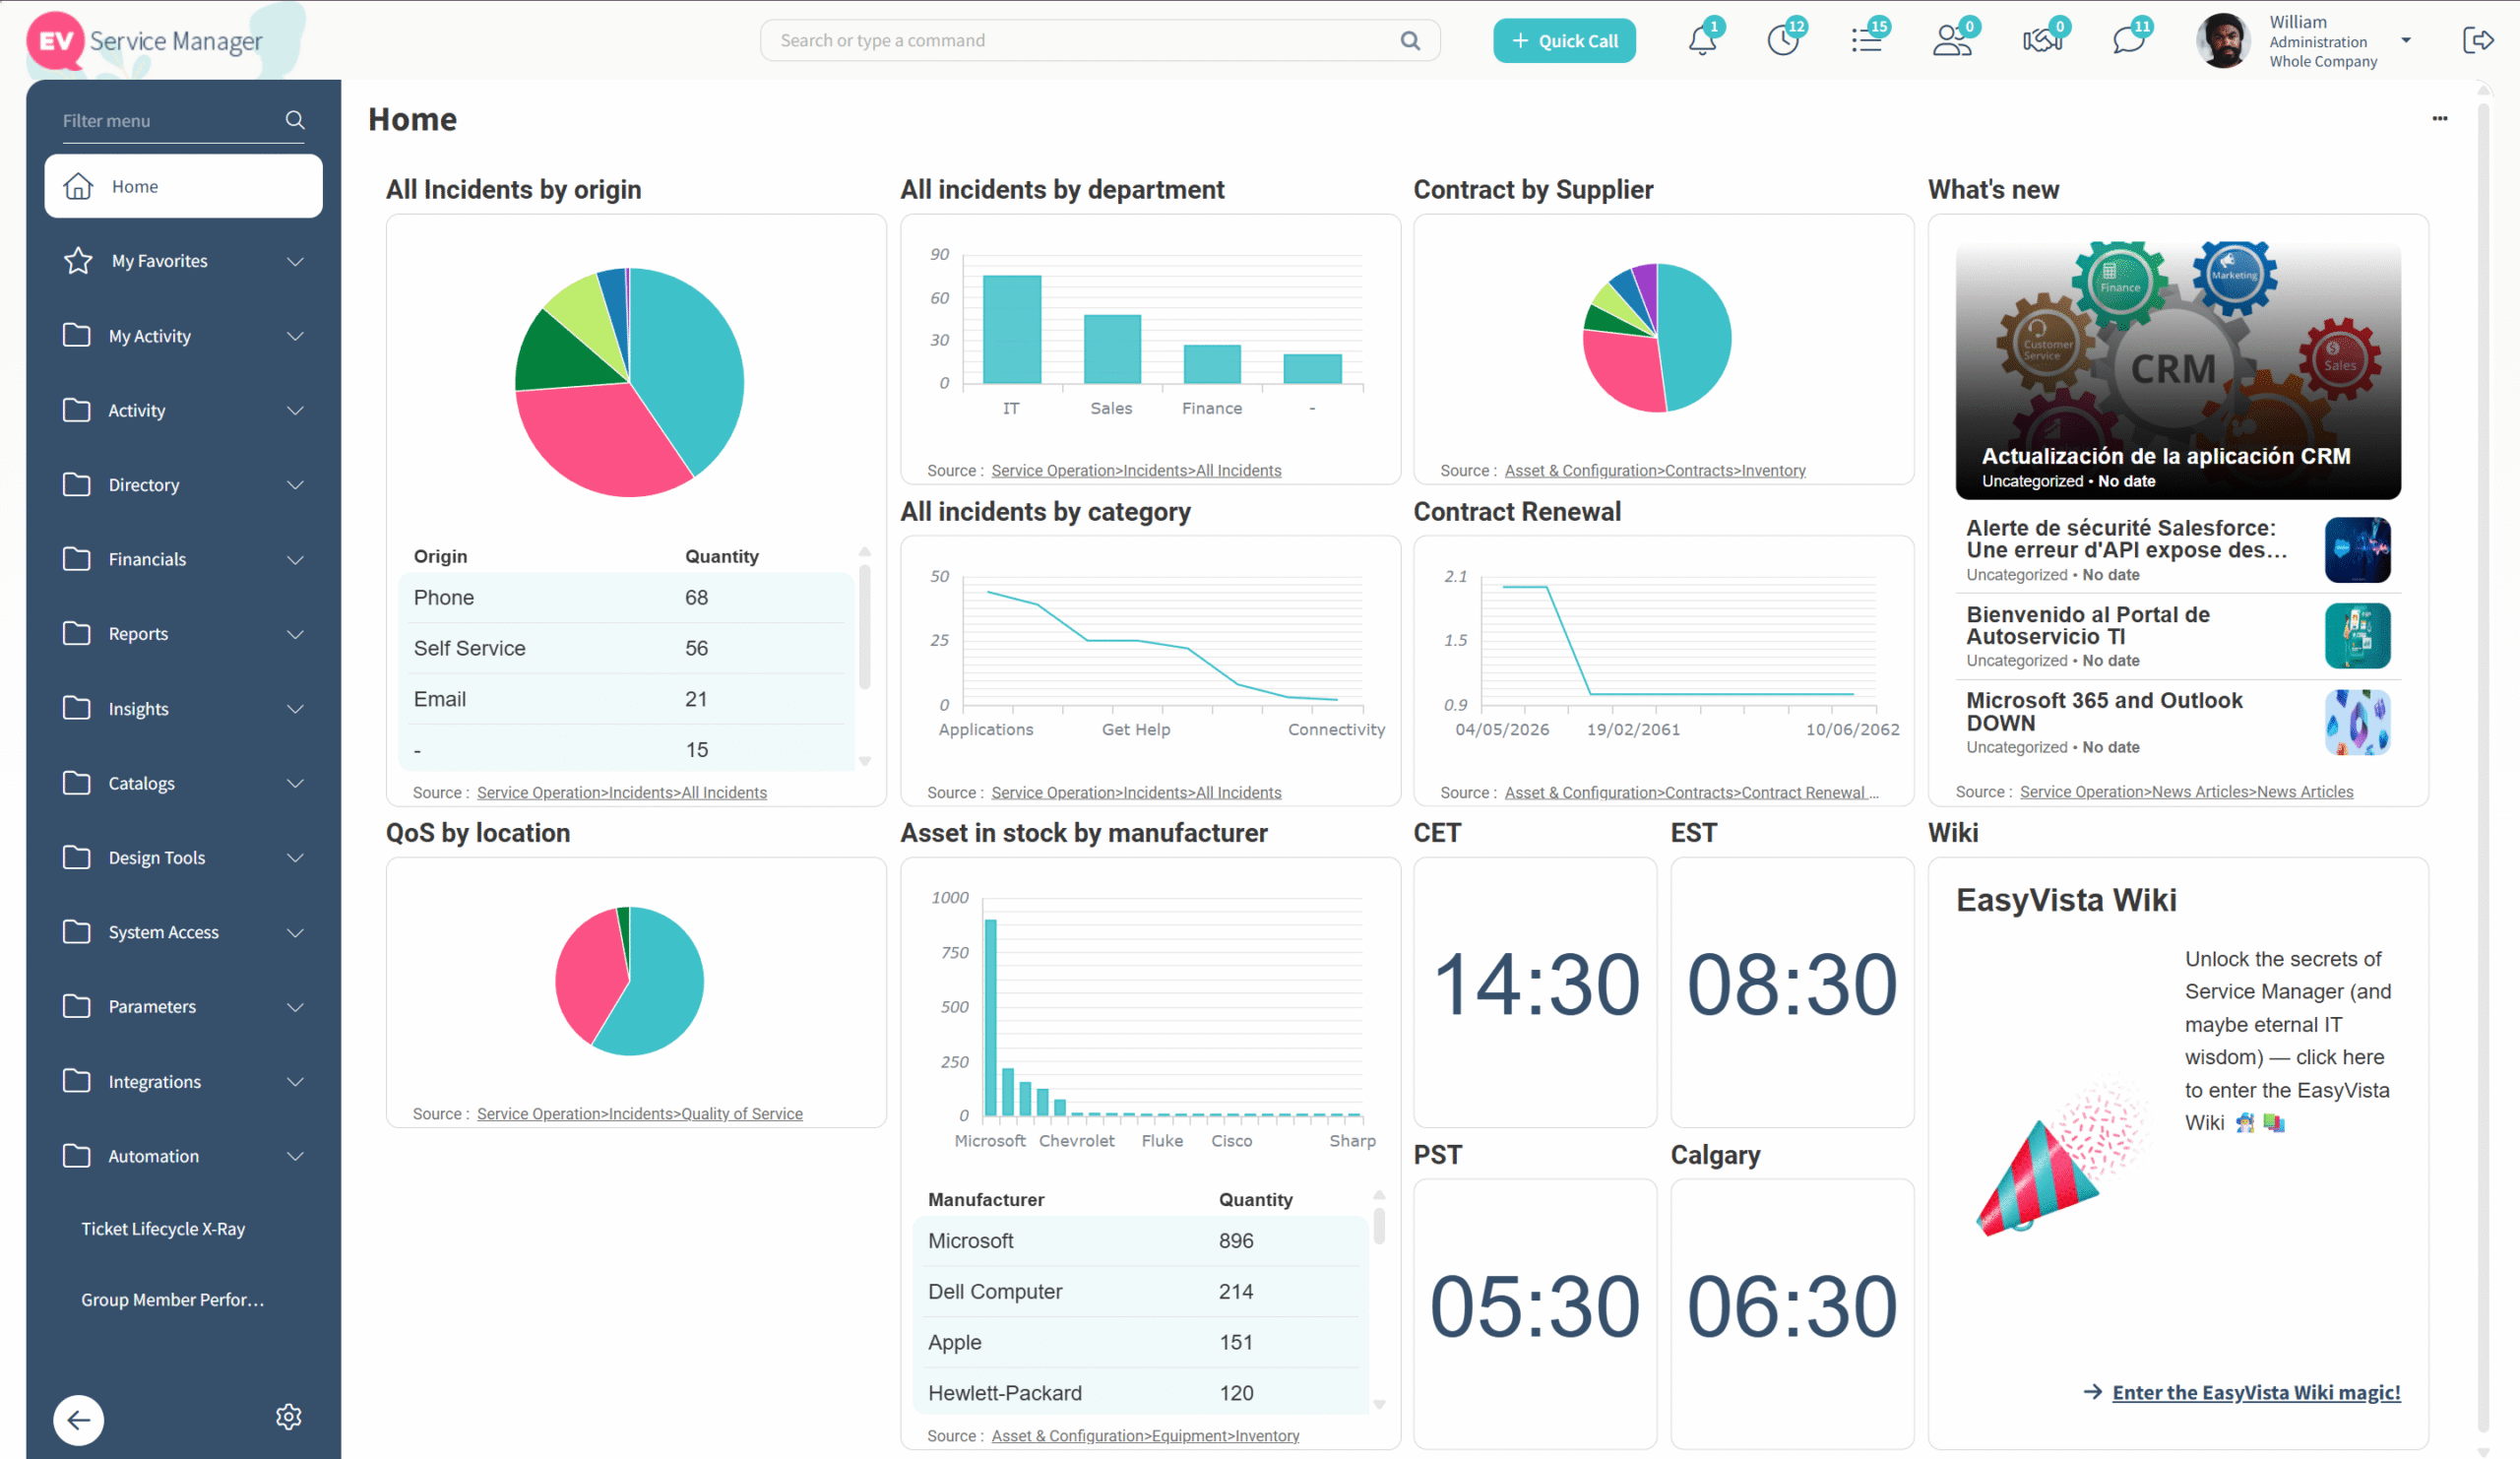Click the clock icon with badge 12
Viewport: 2520px width, 1459px height.
[1782, 41]
